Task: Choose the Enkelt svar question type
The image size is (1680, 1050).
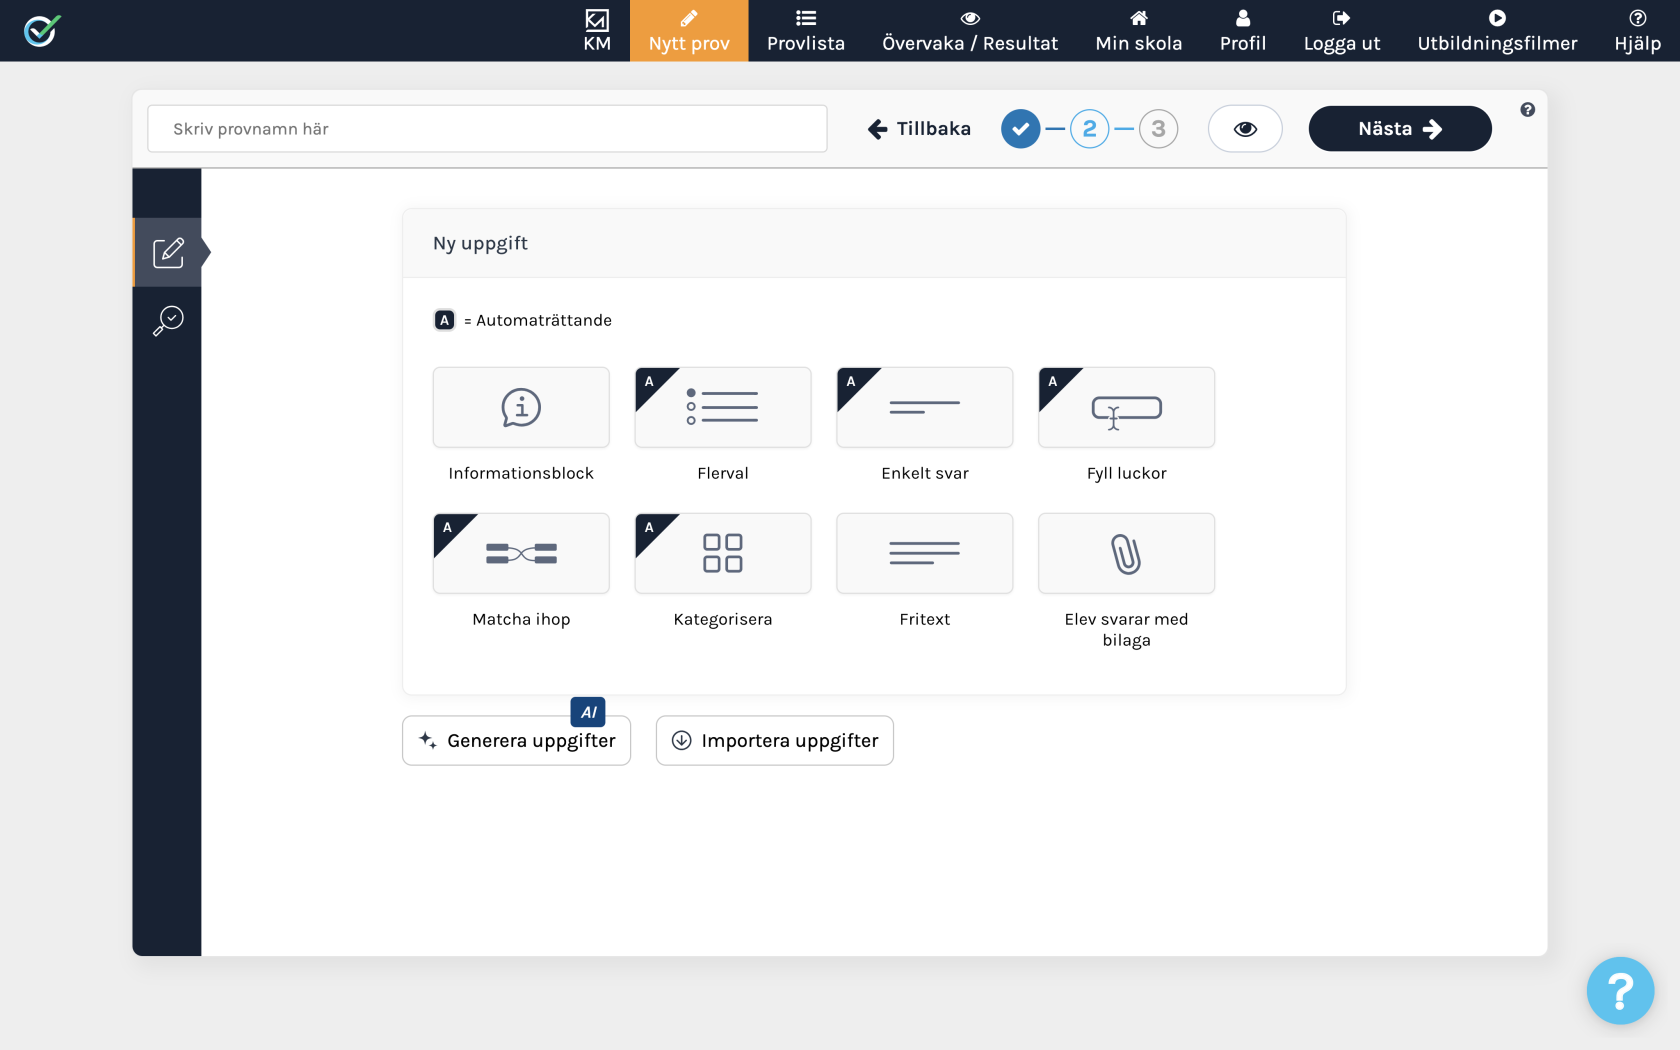Action: 925,407
